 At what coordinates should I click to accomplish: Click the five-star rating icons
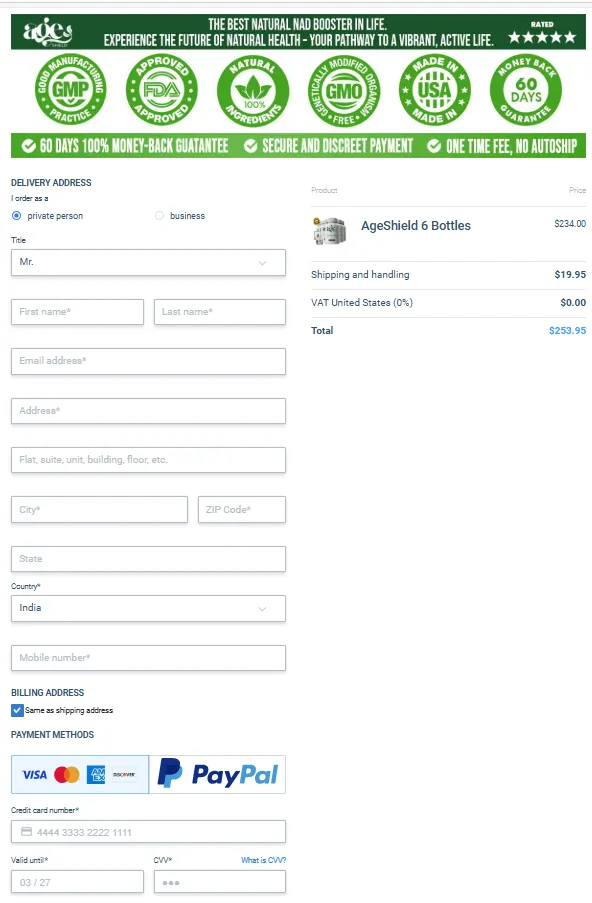[542, 37]
